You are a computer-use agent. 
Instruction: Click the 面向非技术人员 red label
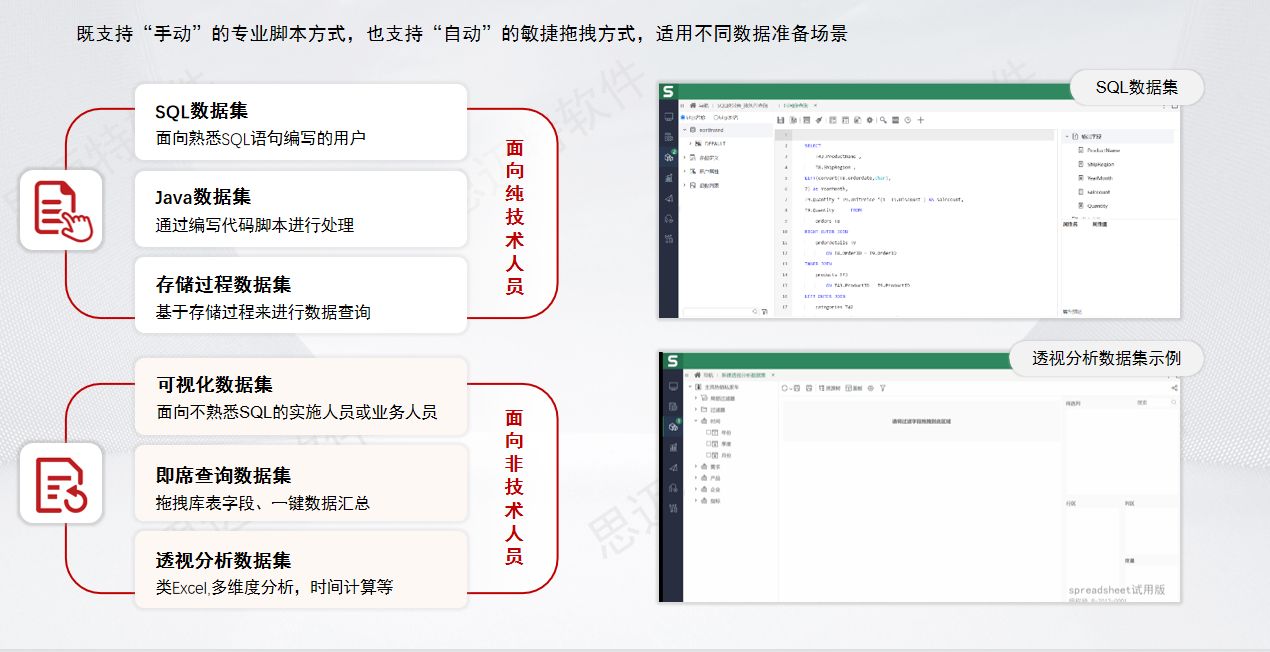click(514, 487)
